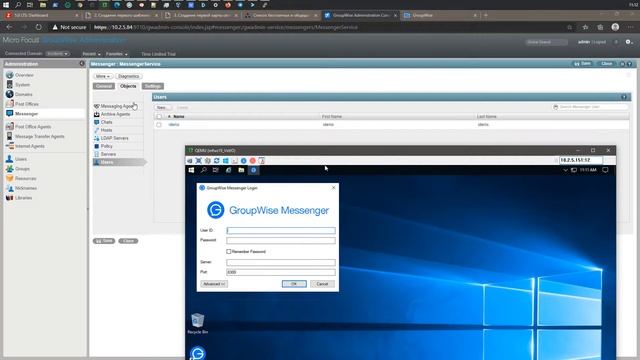Sort Users table by Name column
This screenshot has width=640, height=360.
click(x=179, y=117)
